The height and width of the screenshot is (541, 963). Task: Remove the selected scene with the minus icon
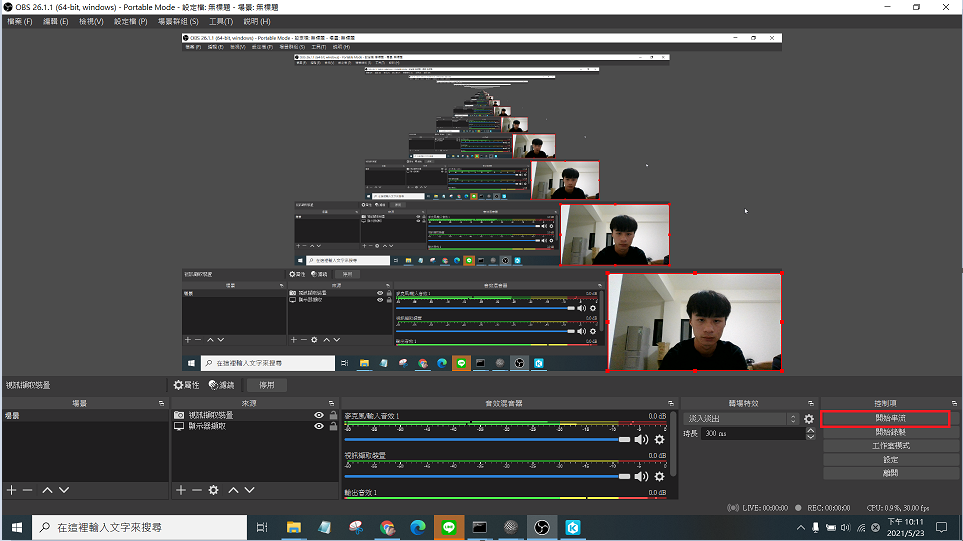tap(27, 490)
